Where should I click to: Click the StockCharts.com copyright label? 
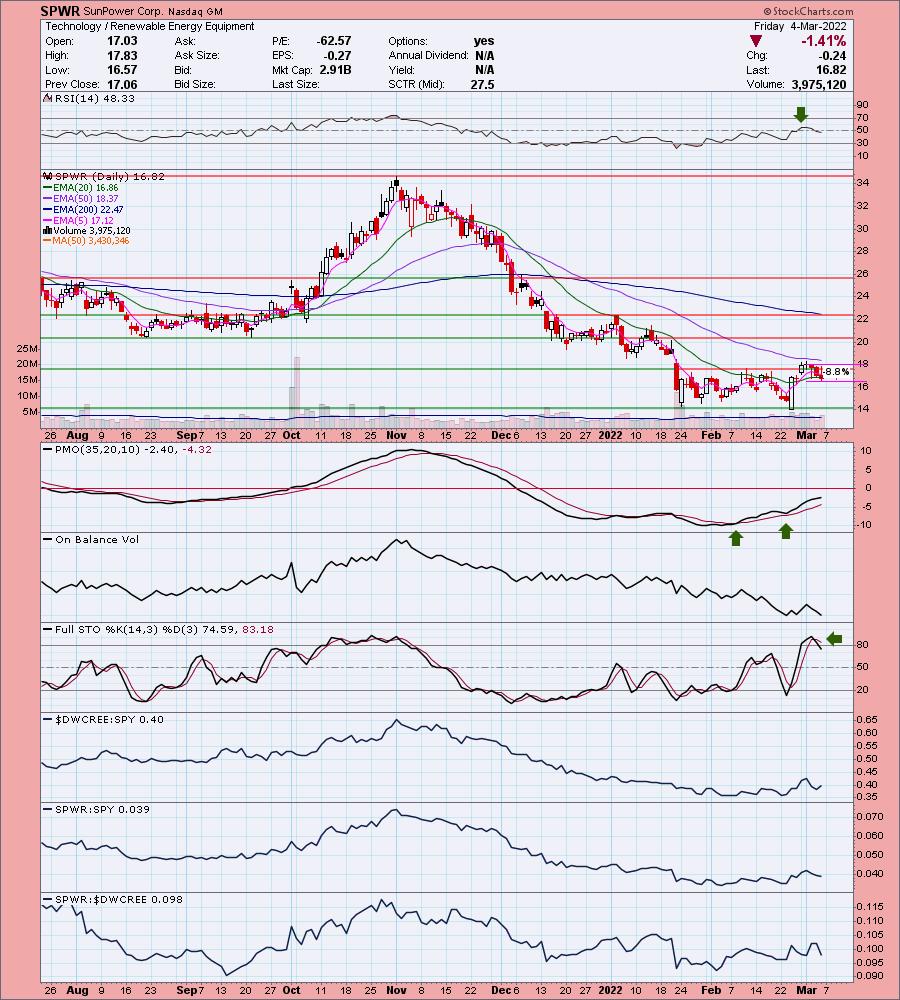pos(808,11)
